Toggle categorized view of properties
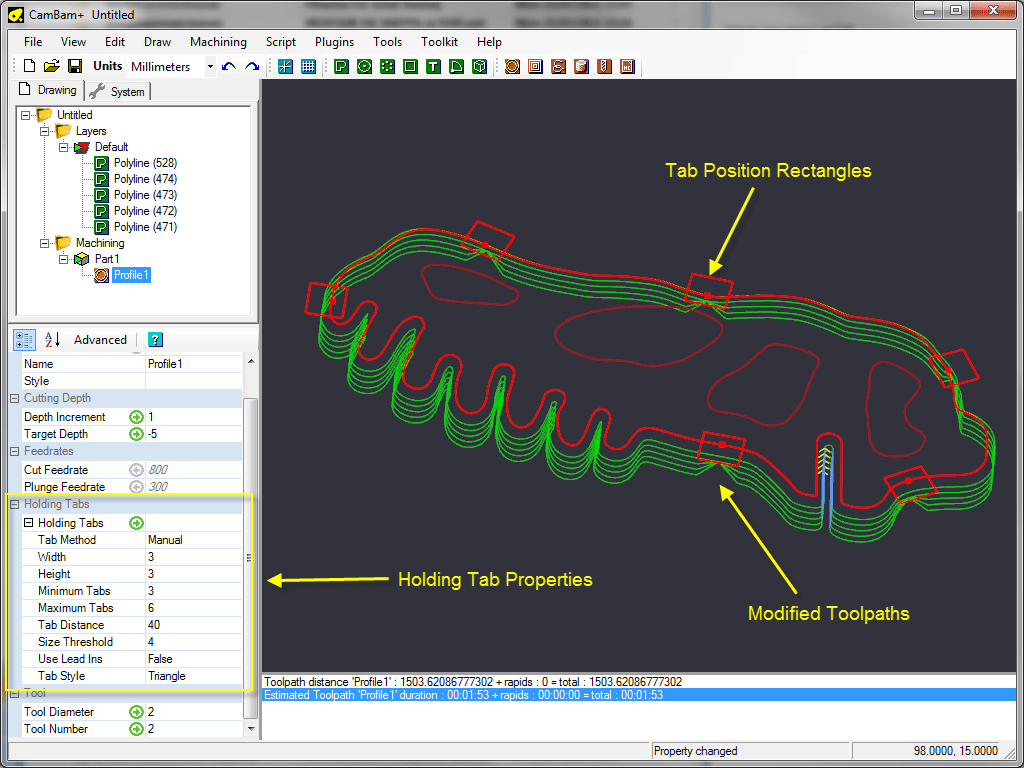The height and width of the screenshot is (768, 1024). 25,340
